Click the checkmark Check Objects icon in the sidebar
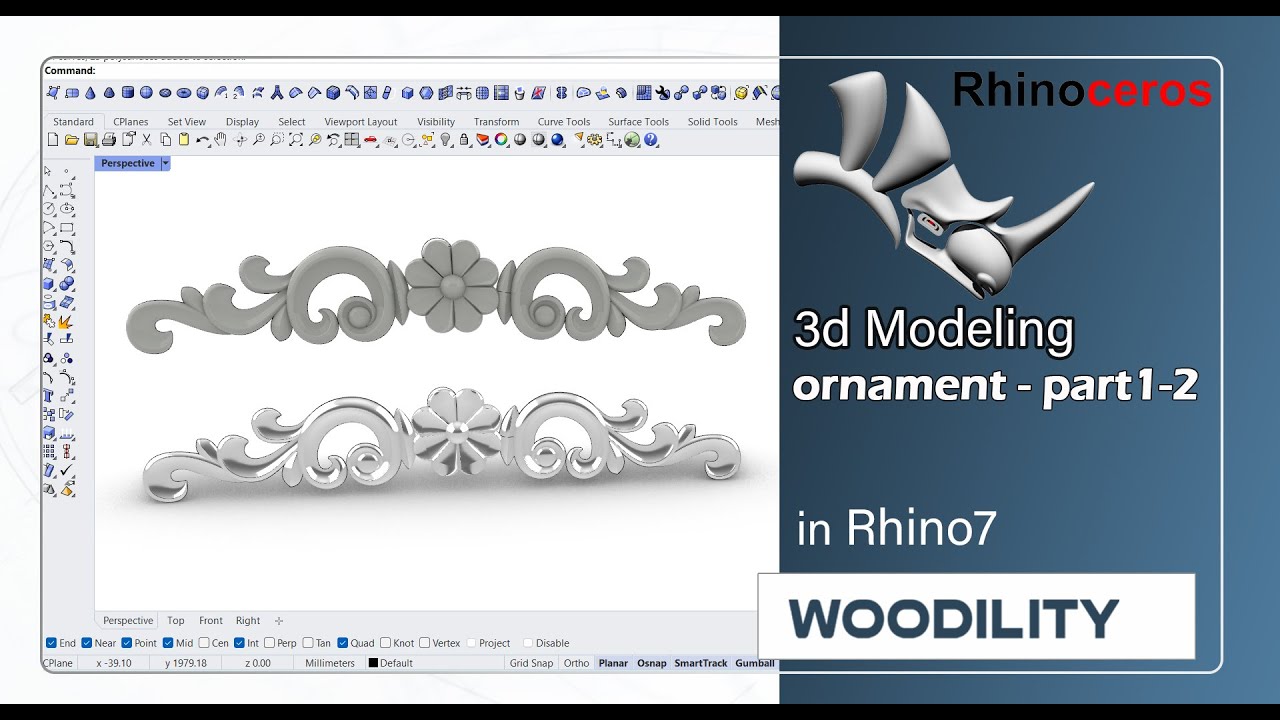This screenshot has height=720, width=1280. tap(67, 469)
